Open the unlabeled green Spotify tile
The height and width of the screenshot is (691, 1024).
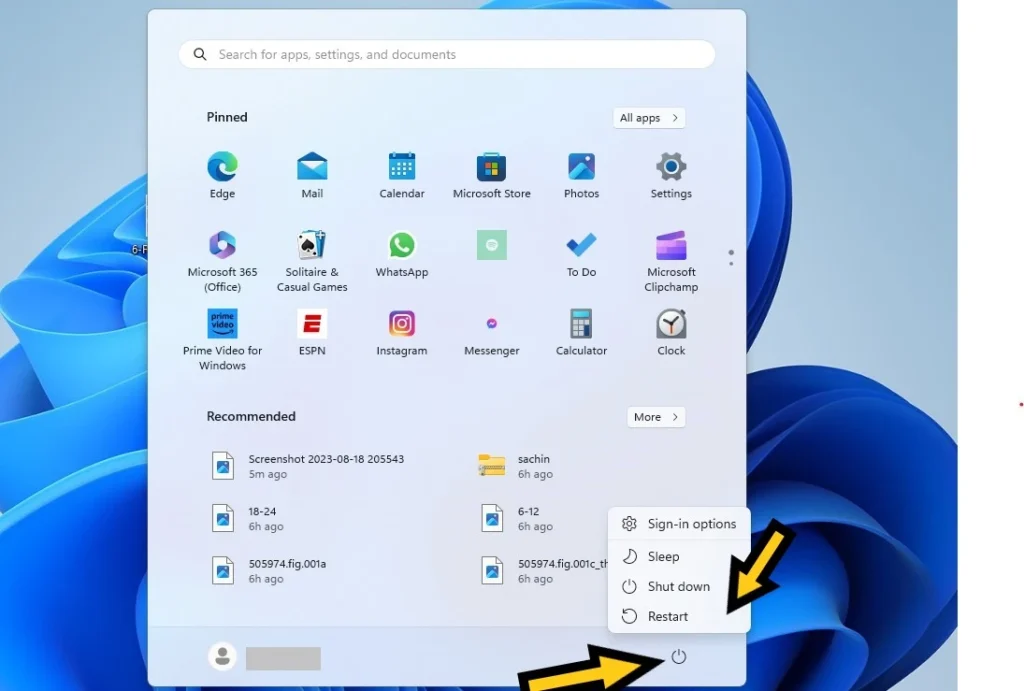coord(492,245)
